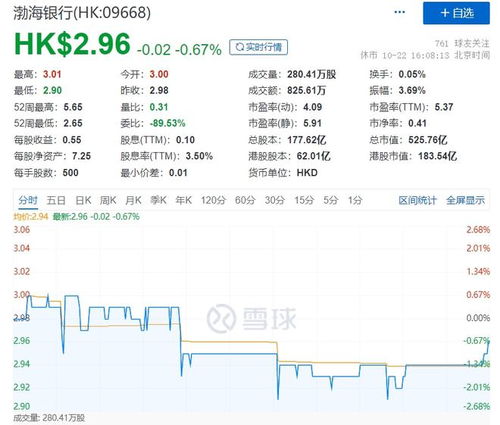The width and height of the screenshot is (500, 425).
Task: Click the 每手股数 value 500
Action: click(70, 173)
